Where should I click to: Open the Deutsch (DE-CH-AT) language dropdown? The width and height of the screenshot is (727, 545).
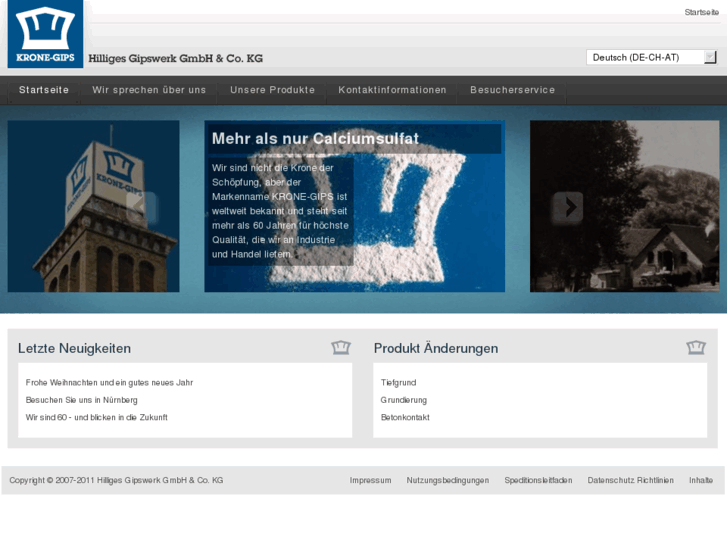(x=651, y=58)
